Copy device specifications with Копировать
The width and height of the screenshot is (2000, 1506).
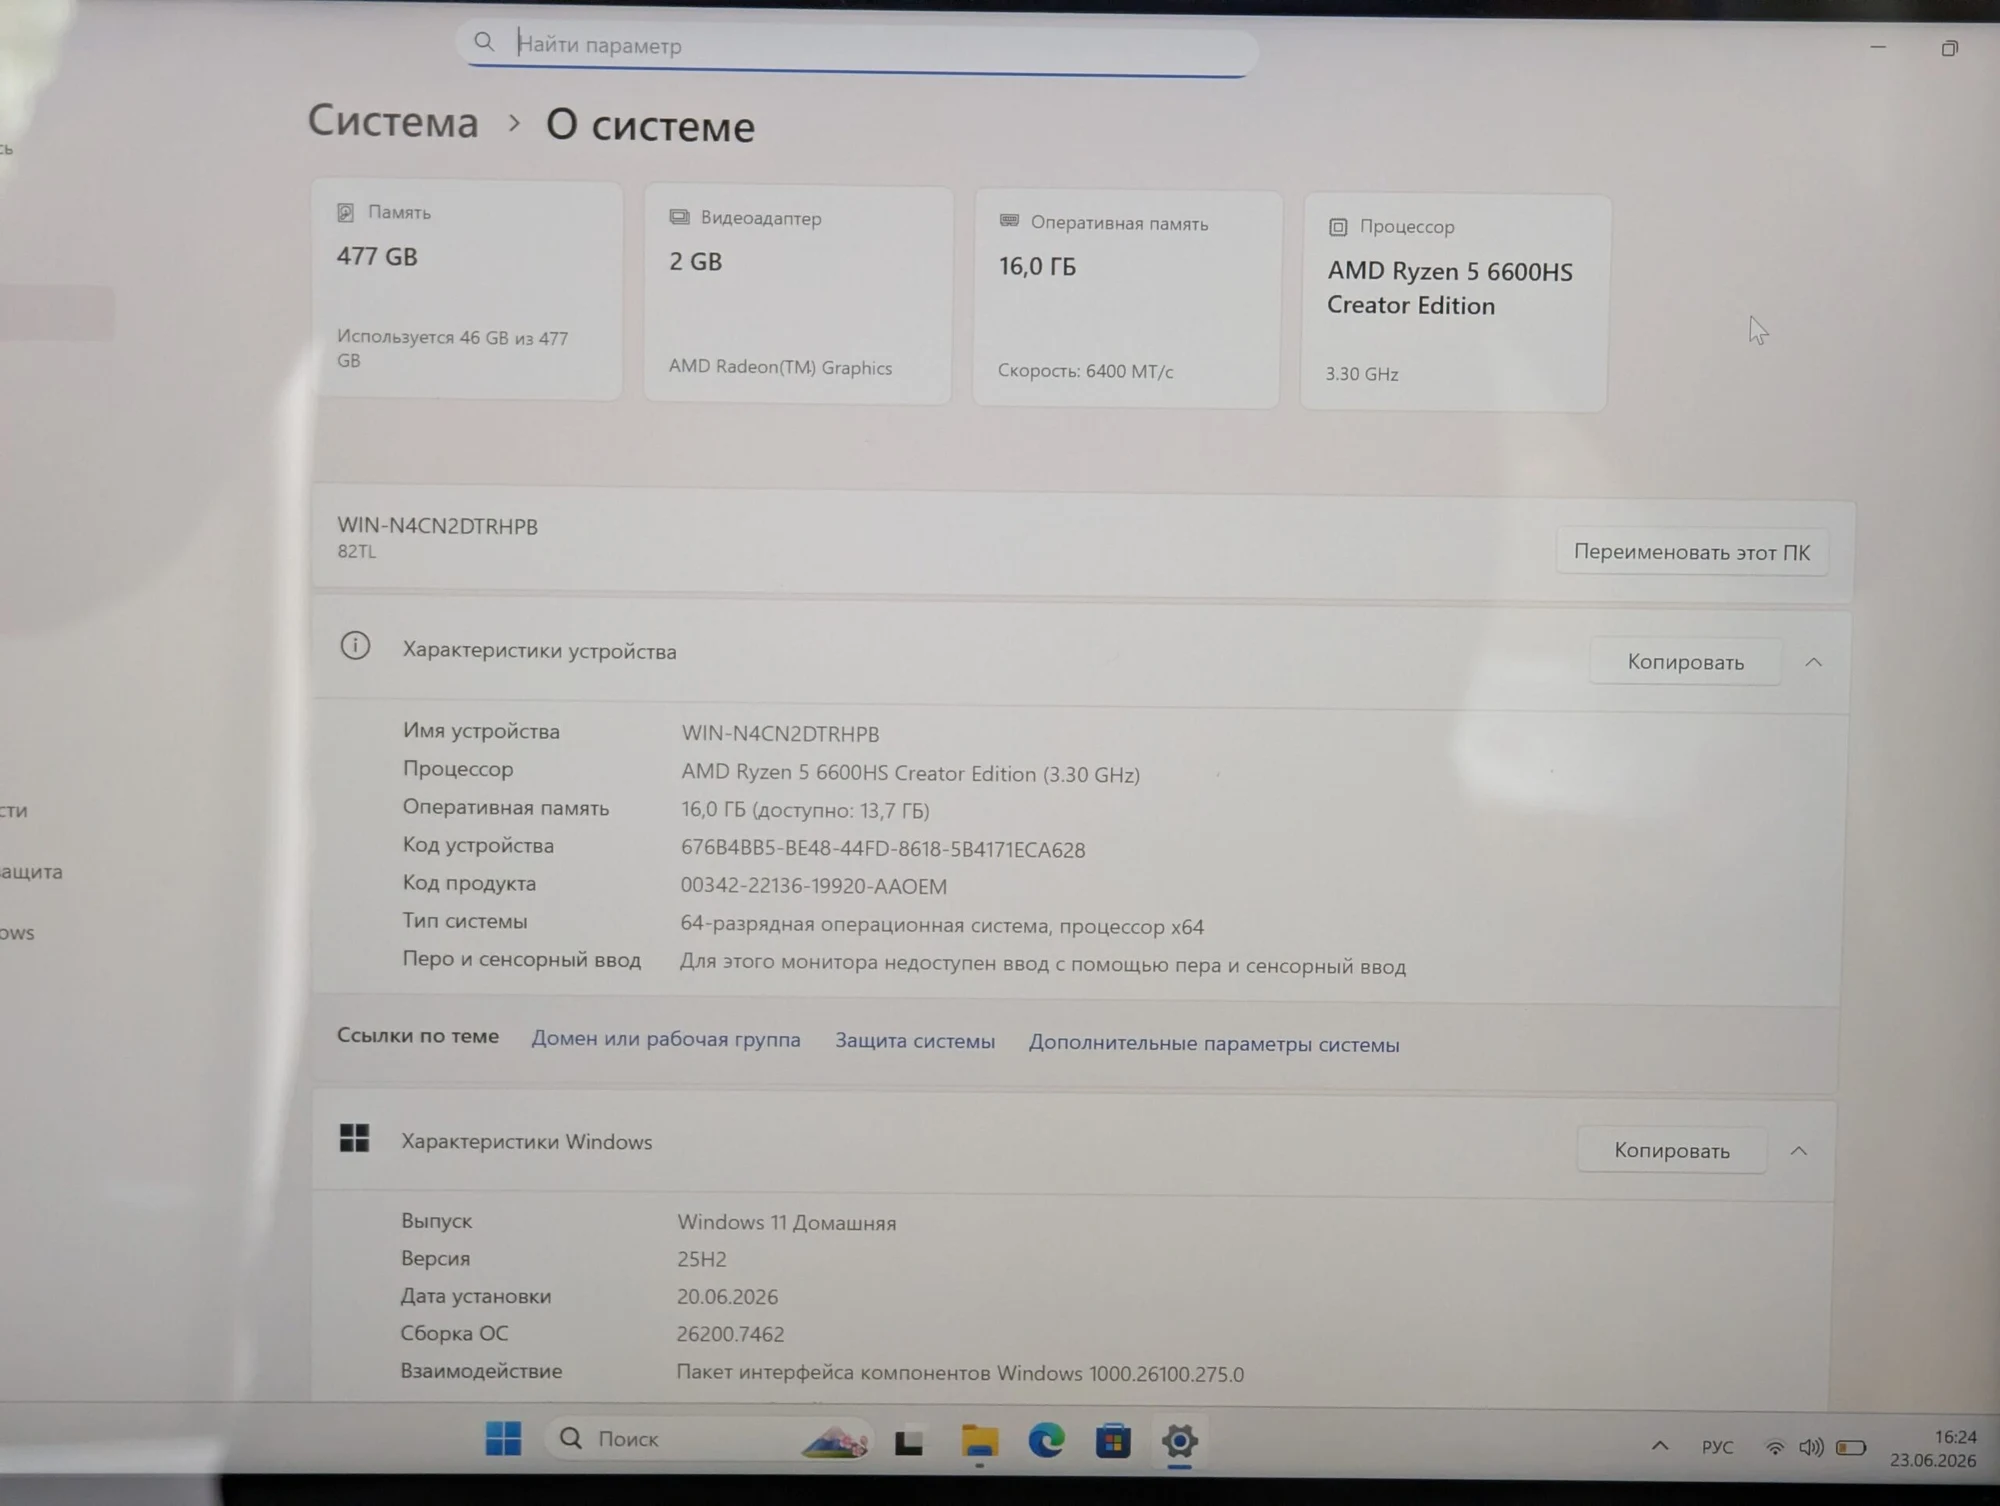coord(1685,662)
